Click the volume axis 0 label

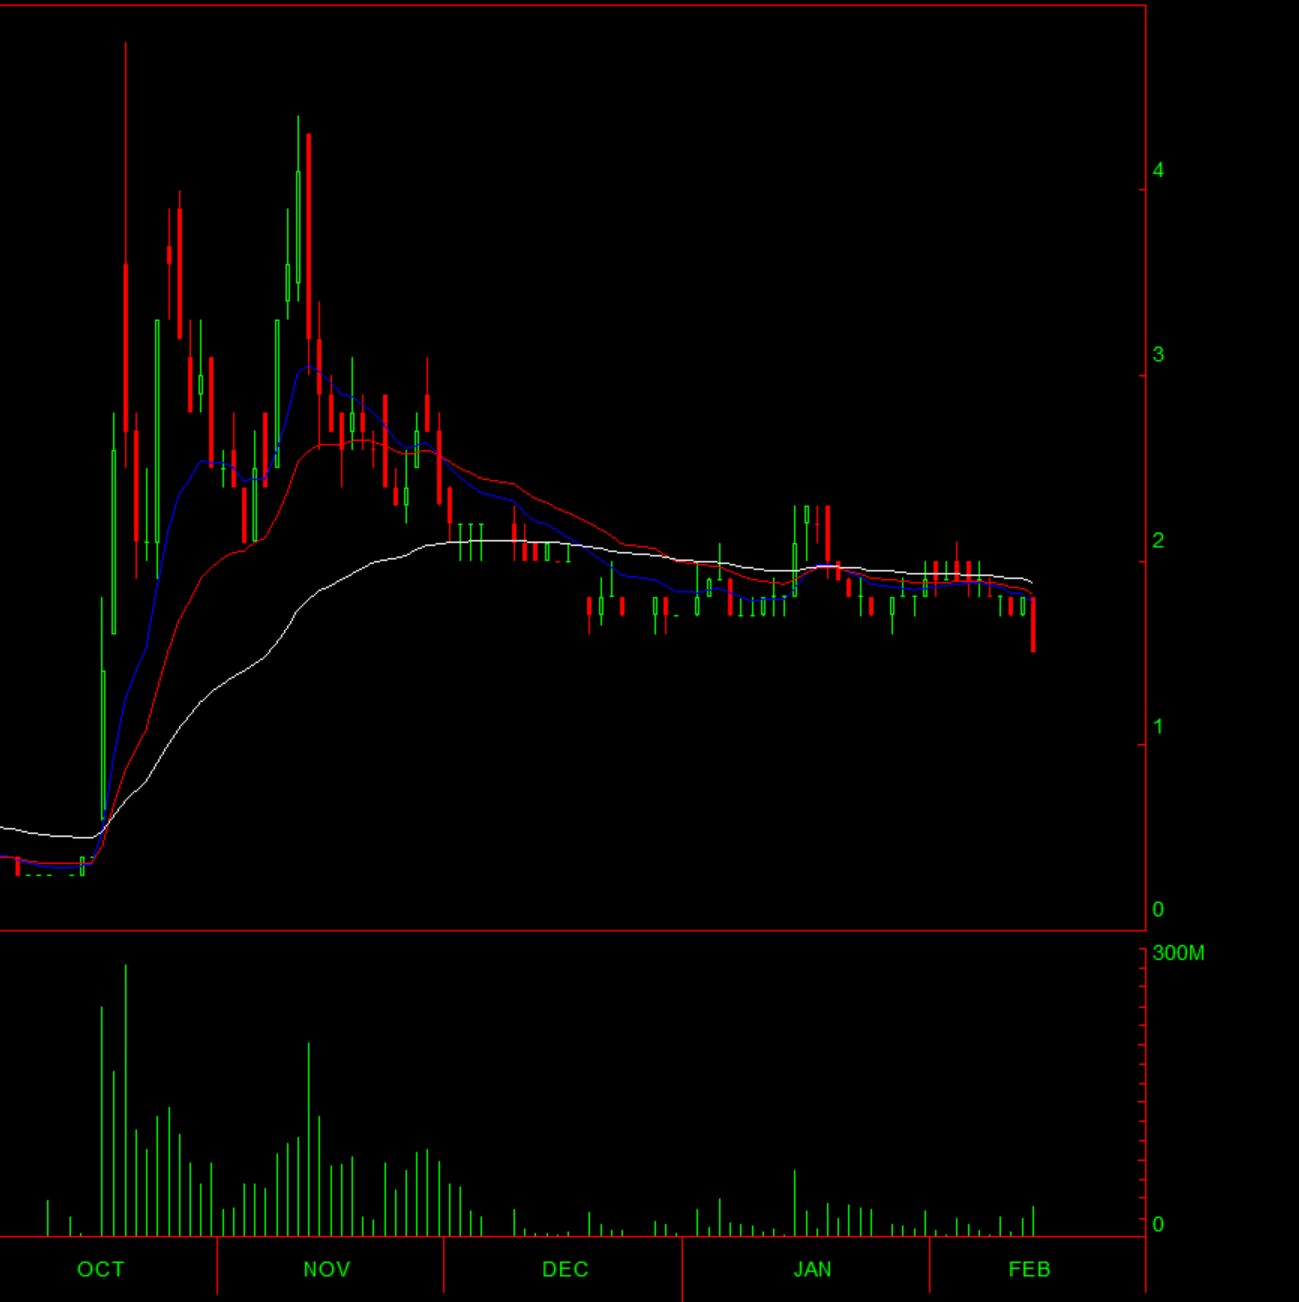click(1158, 1223)
